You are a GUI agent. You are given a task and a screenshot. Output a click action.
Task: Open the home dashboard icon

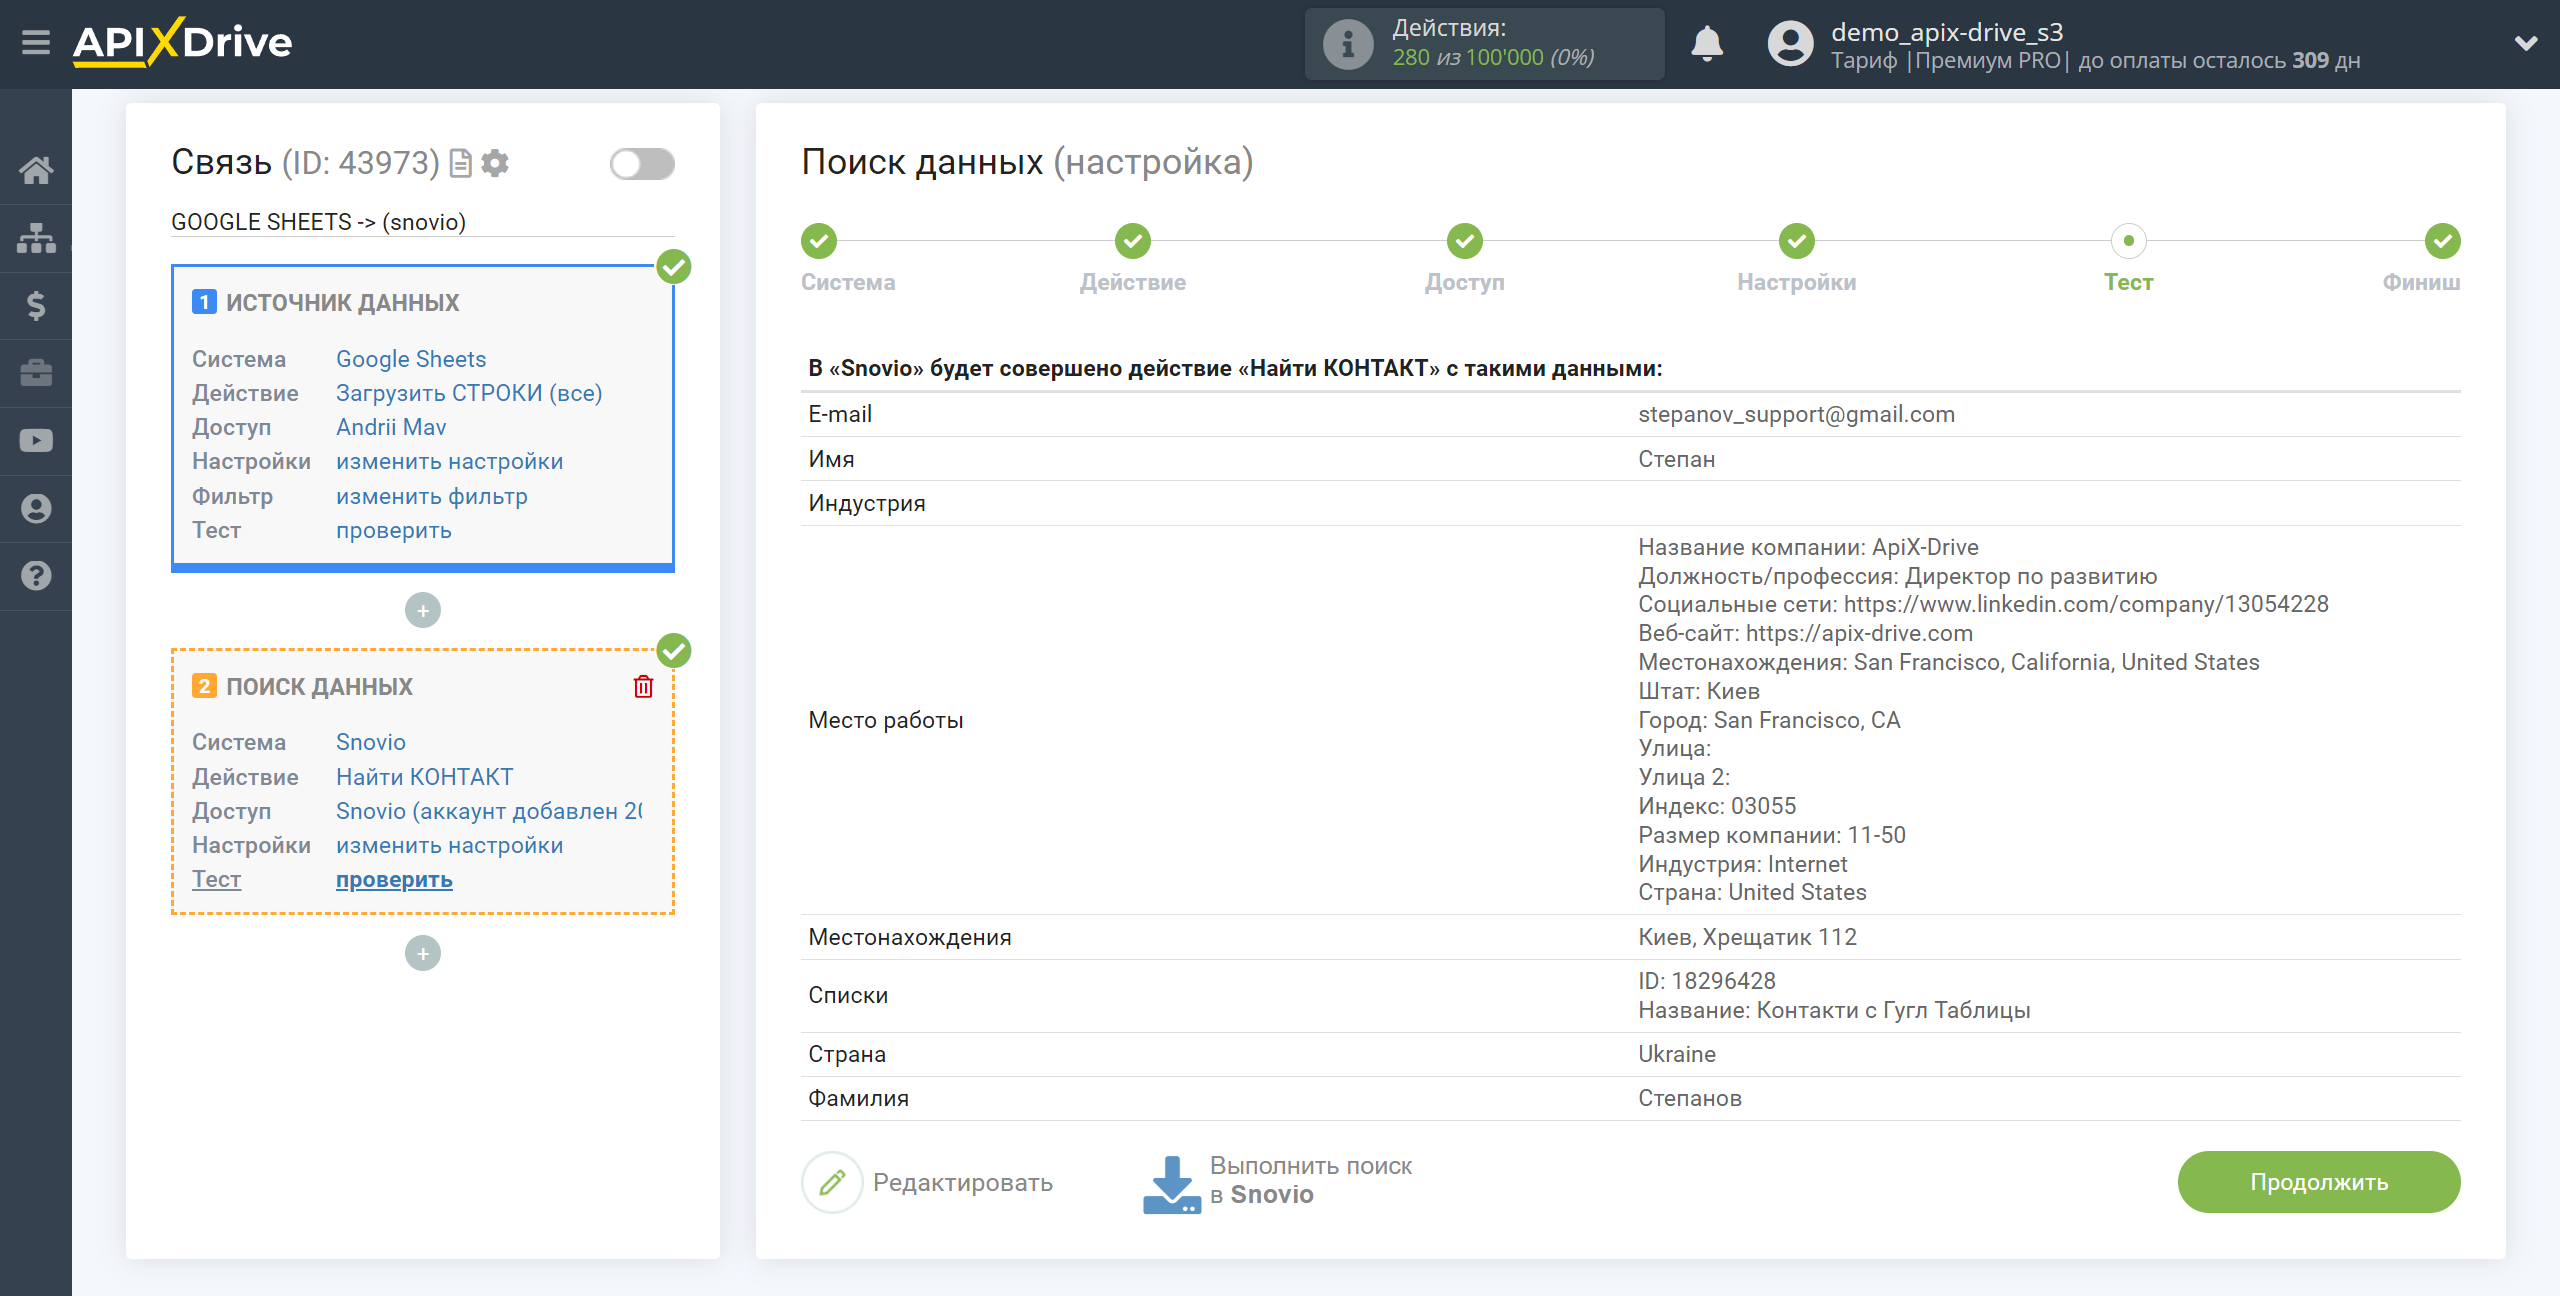click(36, 170)
